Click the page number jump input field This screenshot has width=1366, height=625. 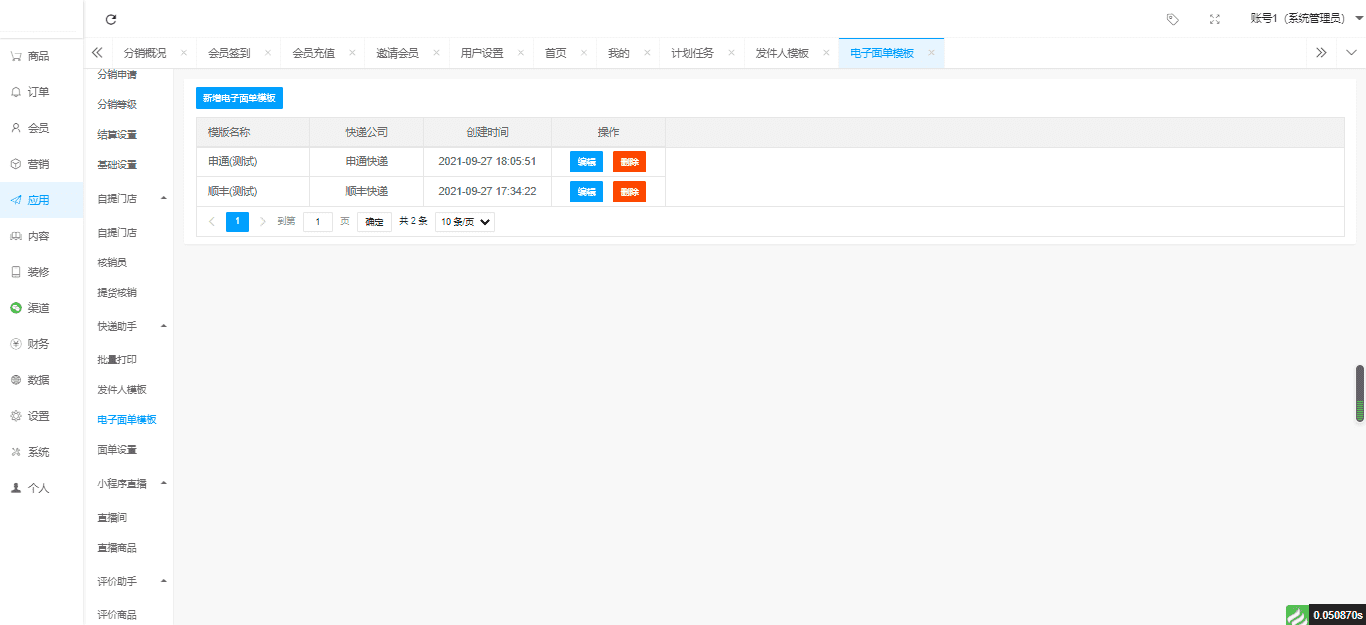coord(318,222)
